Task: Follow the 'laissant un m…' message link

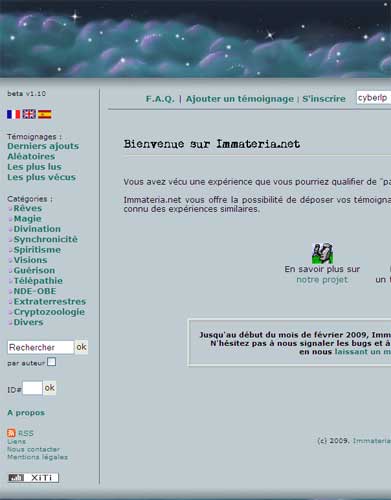Action: point(363,352)
